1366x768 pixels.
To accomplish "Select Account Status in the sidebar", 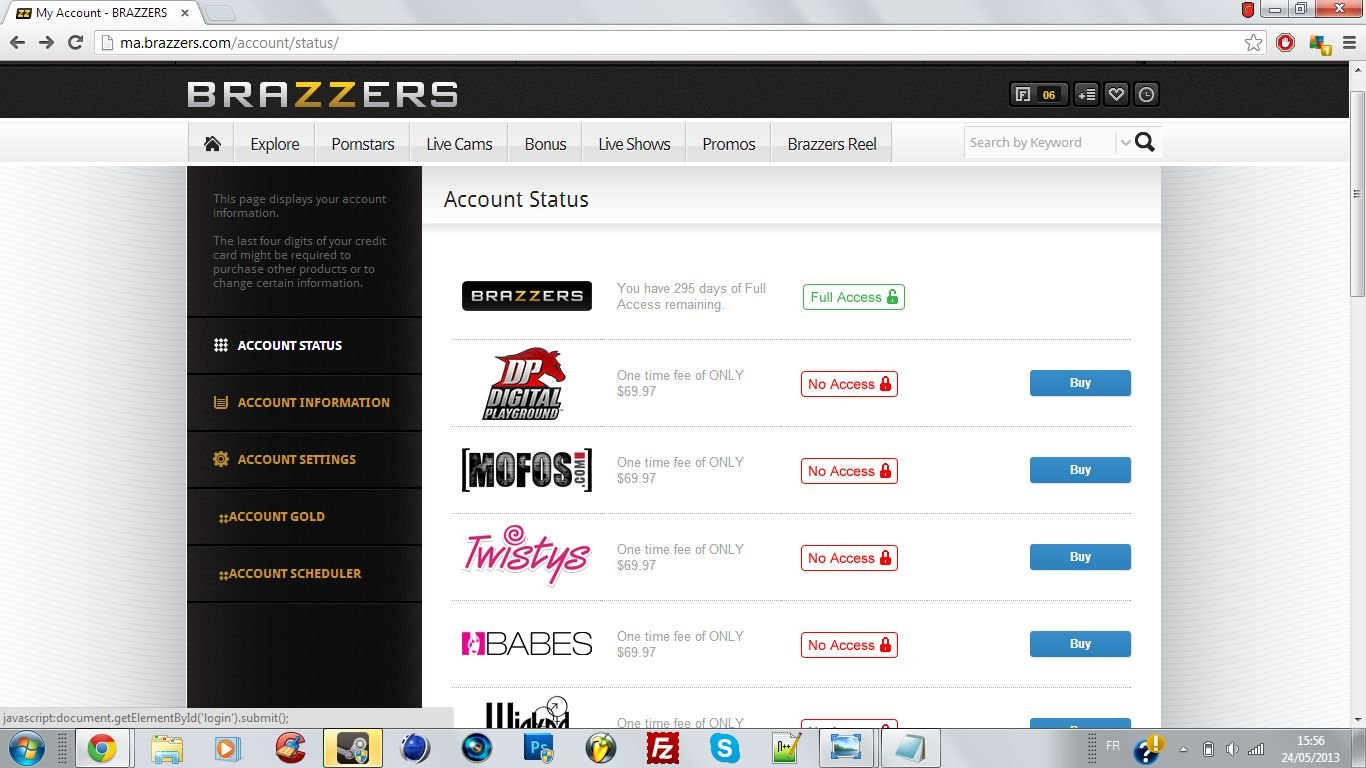I will 304,346.
